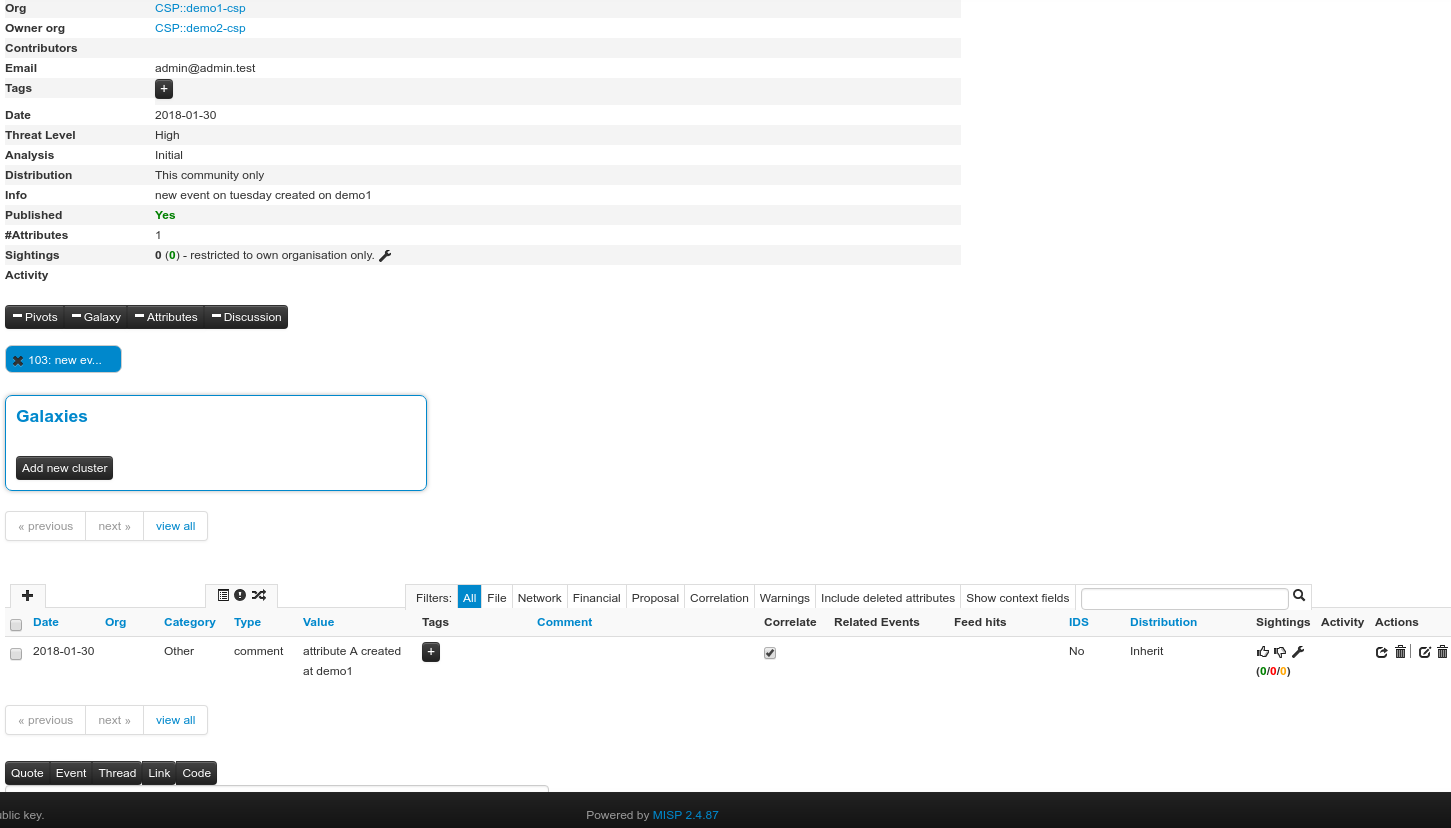Image resolution: width=1451 pixels, height=828 pixels.
Task: Open advanced sightings wrench in attribute row
Action: tap(1298, 652)
